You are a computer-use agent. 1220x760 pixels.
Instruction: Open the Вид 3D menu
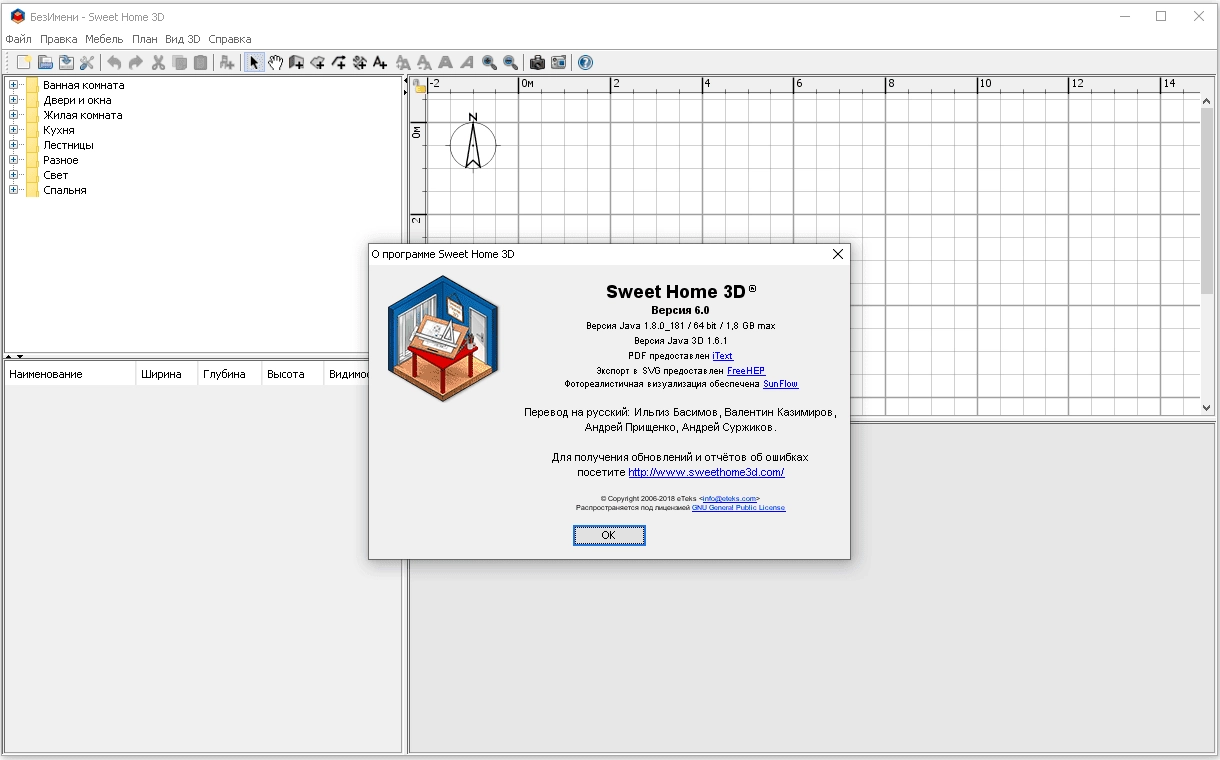pyautogui.click(x=183, y=39)
